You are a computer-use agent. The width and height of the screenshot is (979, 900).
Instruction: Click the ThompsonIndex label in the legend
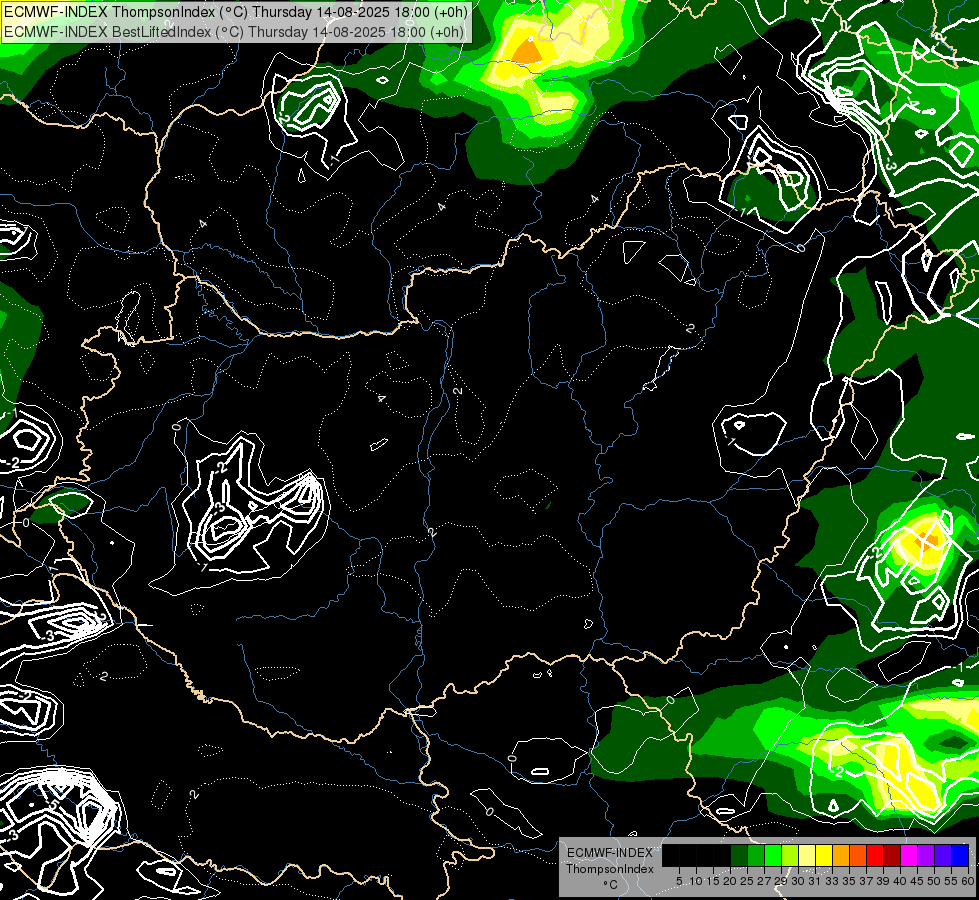point(609,869)
